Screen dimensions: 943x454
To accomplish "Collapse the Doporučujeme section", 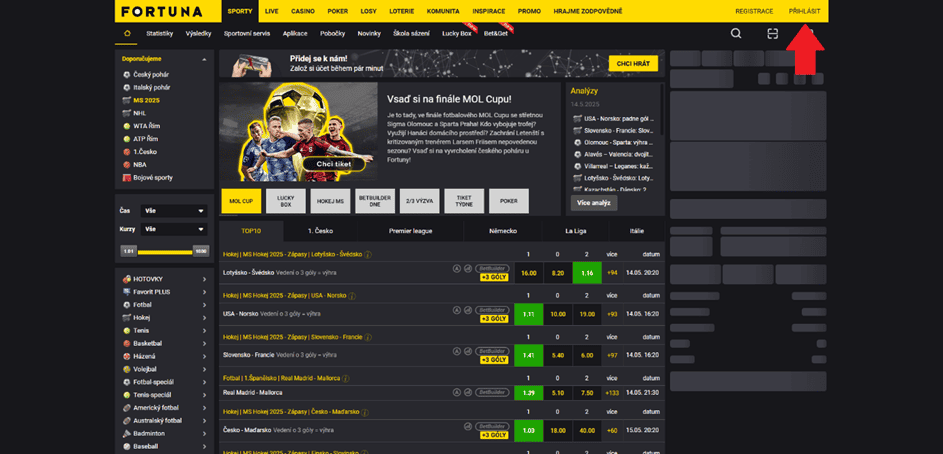I will 204,60.
